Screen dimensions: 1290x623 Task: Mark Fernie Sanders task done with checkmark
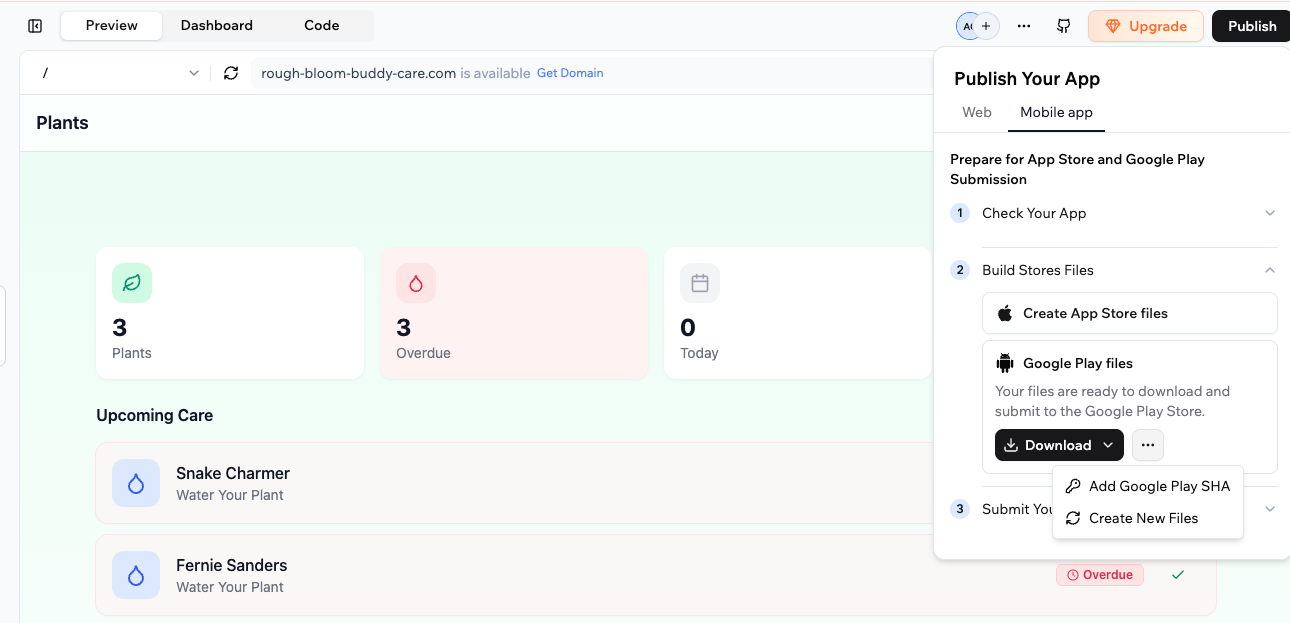(1178, 575)
